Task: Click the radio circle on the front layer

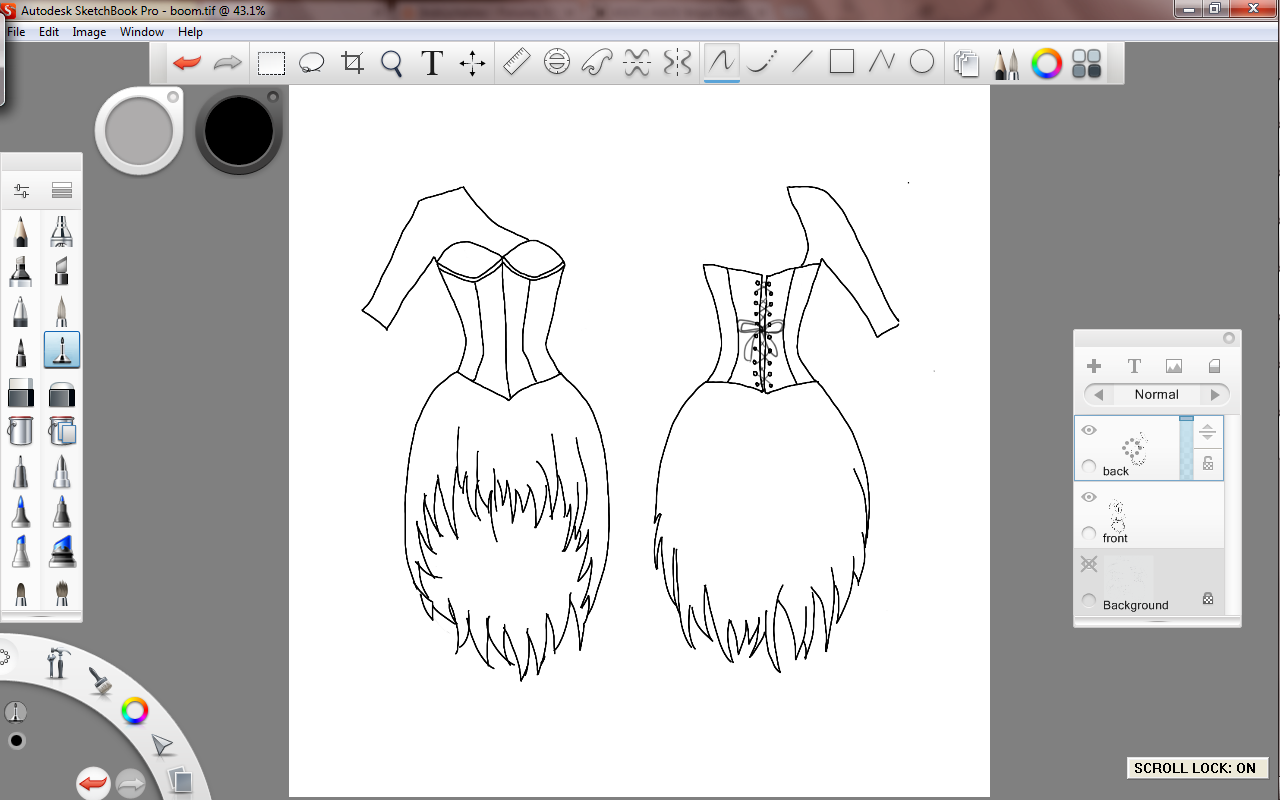Action: tap(1089, 534)
